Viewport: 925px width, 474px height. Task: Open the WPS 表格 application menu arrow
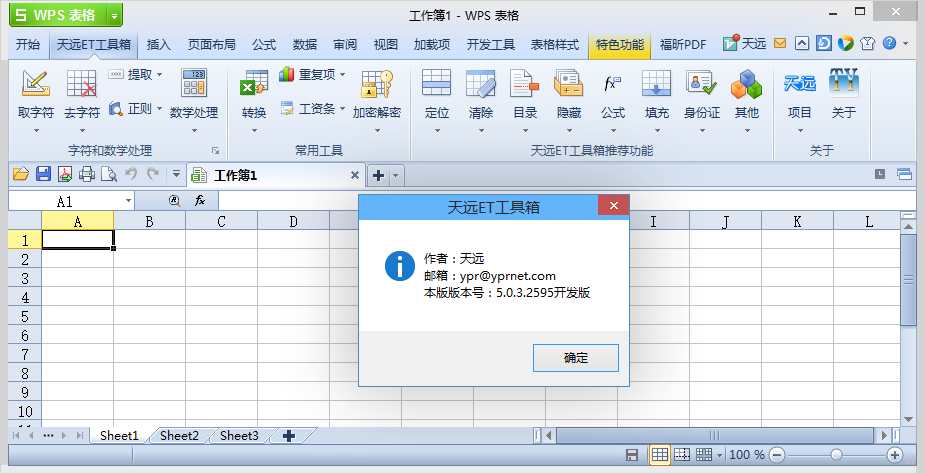click(x=114, y=16)
